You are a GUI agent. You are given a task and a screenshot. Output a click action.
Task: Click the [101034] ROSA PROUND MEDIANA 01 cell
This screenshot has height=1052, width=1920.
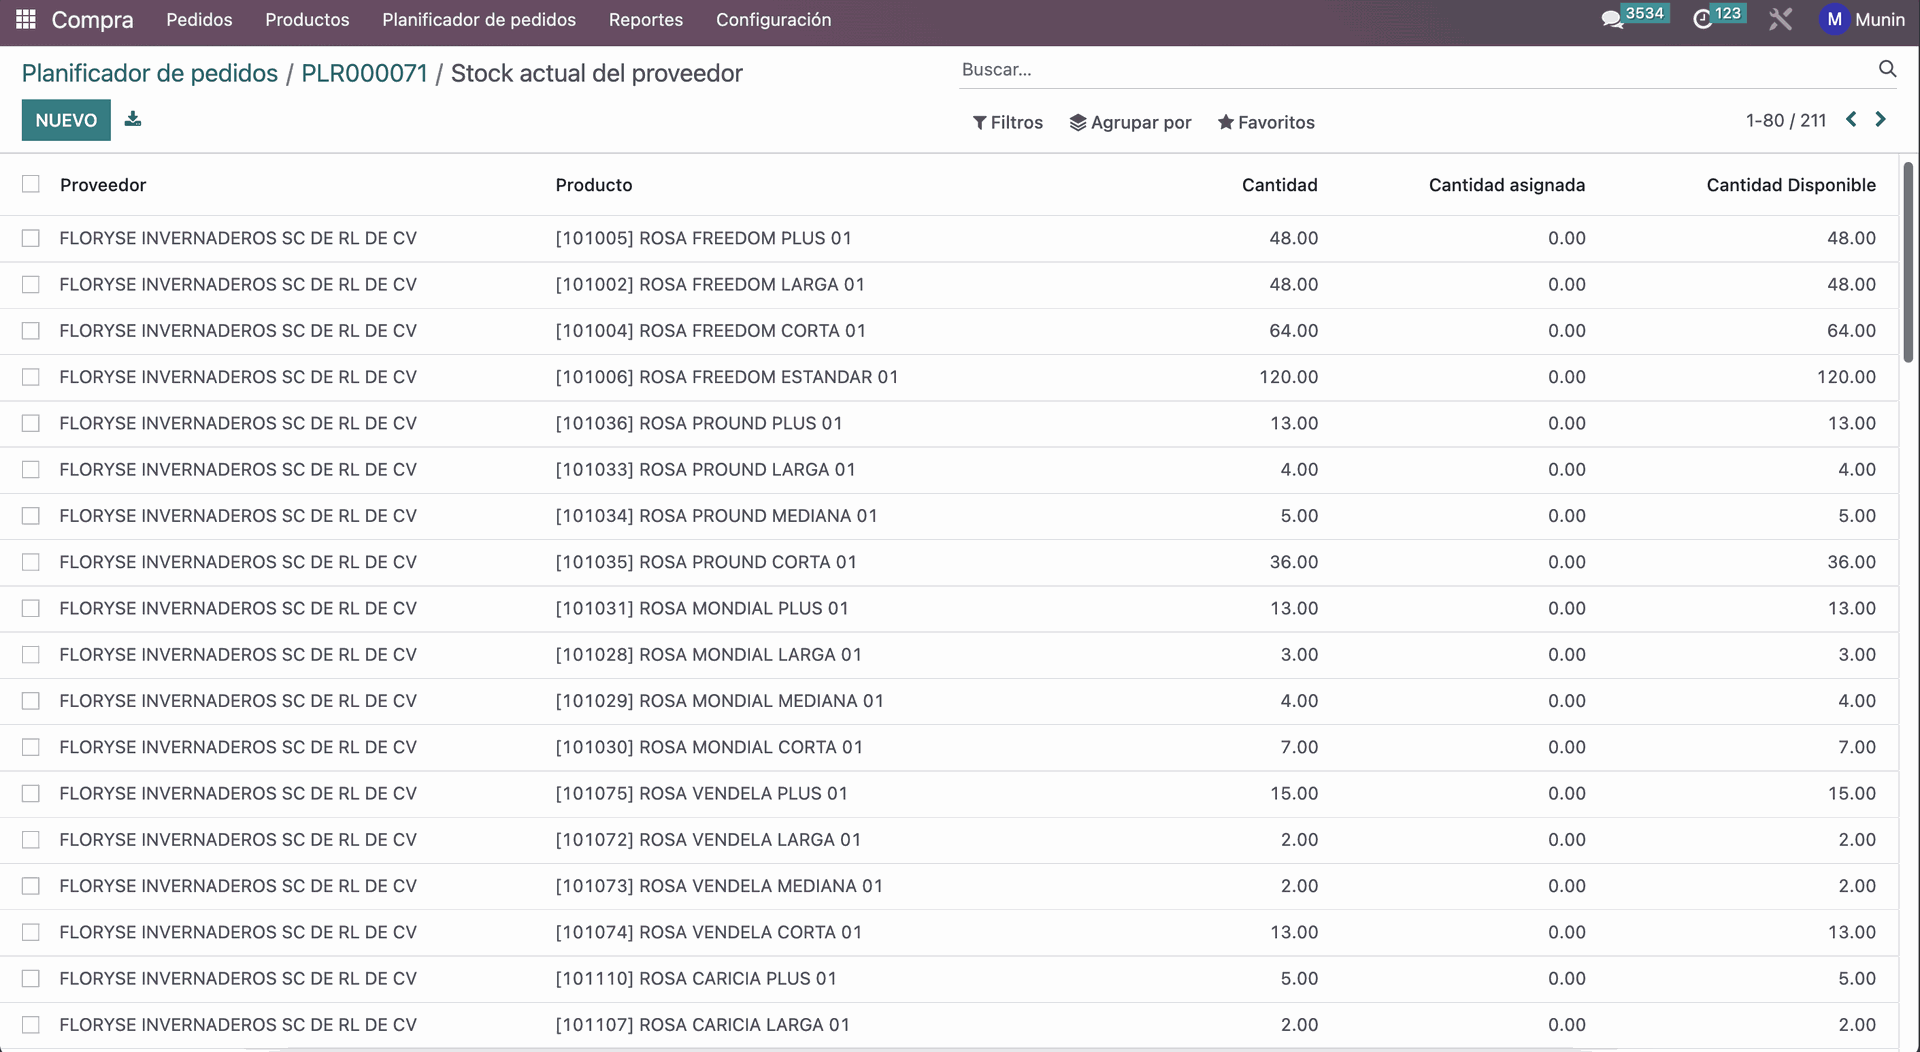pos(716,516)
